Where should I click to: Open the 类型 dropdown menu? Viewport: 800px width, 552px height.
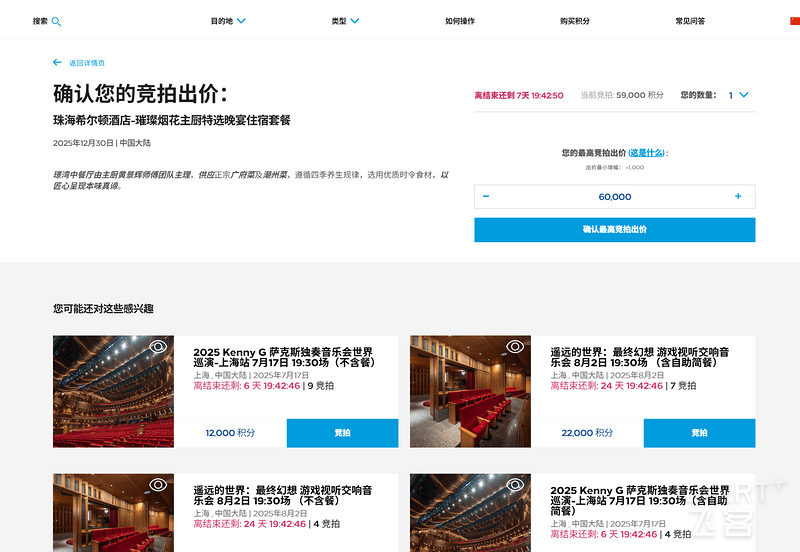click(345, 21)
